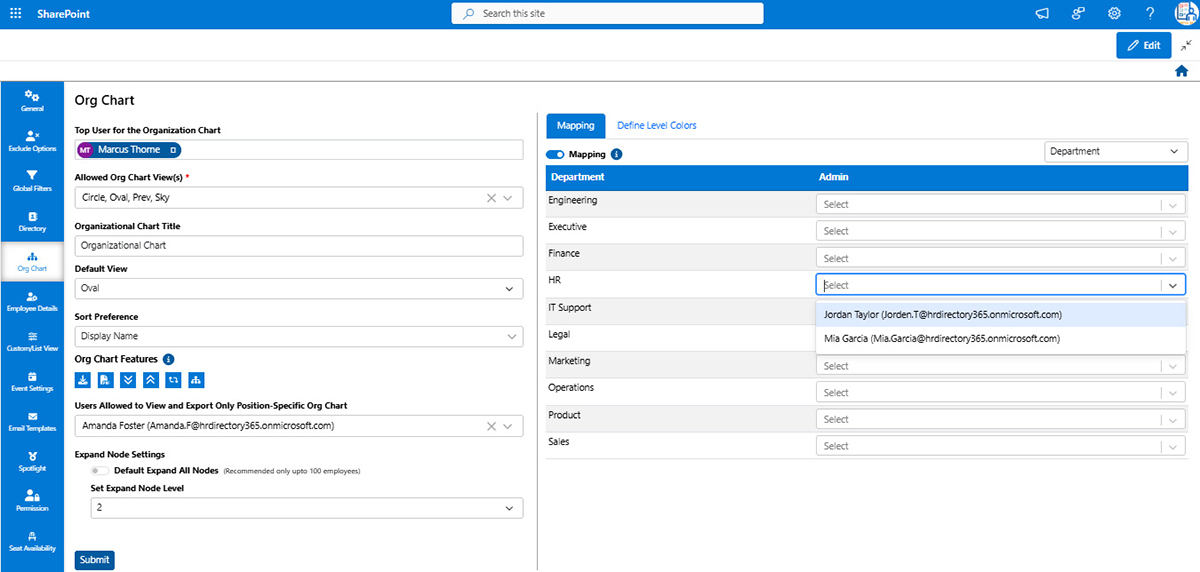Open Global Filters settings
This screenshot has height=572, width=1200.
coord(32,181)
